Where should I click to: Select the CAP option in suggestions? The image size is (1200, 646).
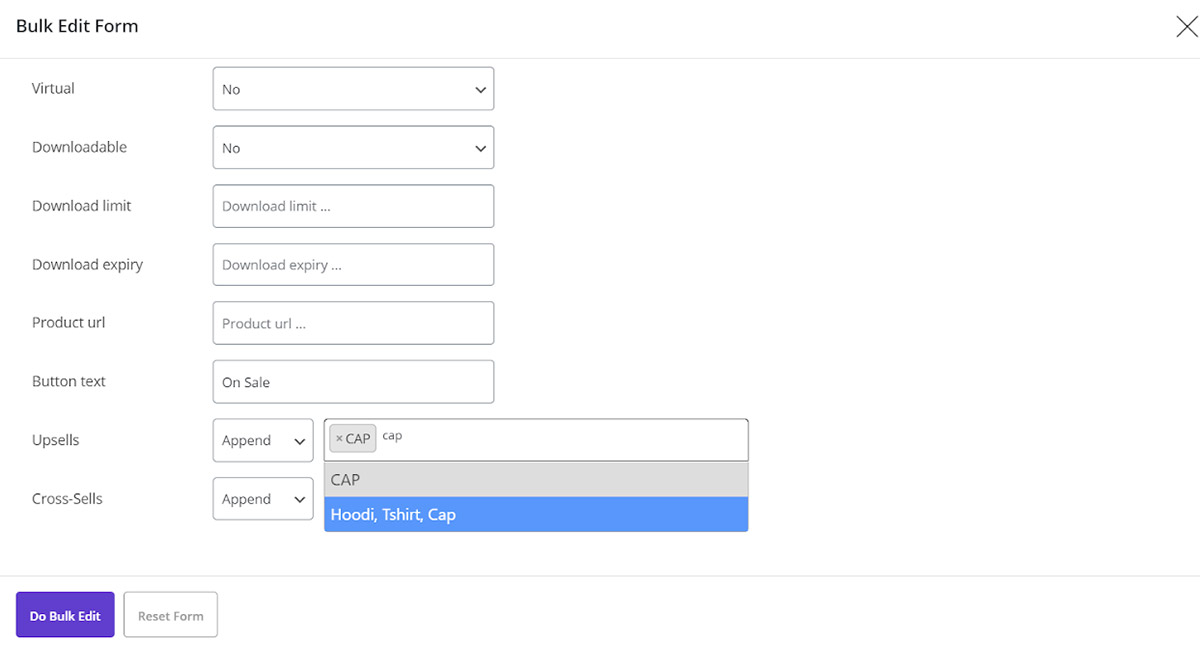tap(536, 480)
